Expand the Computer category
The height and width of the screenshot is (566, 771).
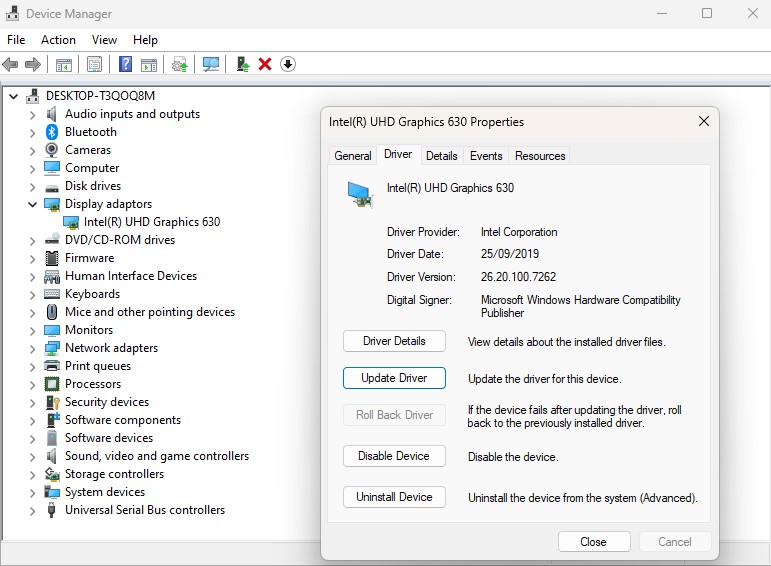coord(32,168)
